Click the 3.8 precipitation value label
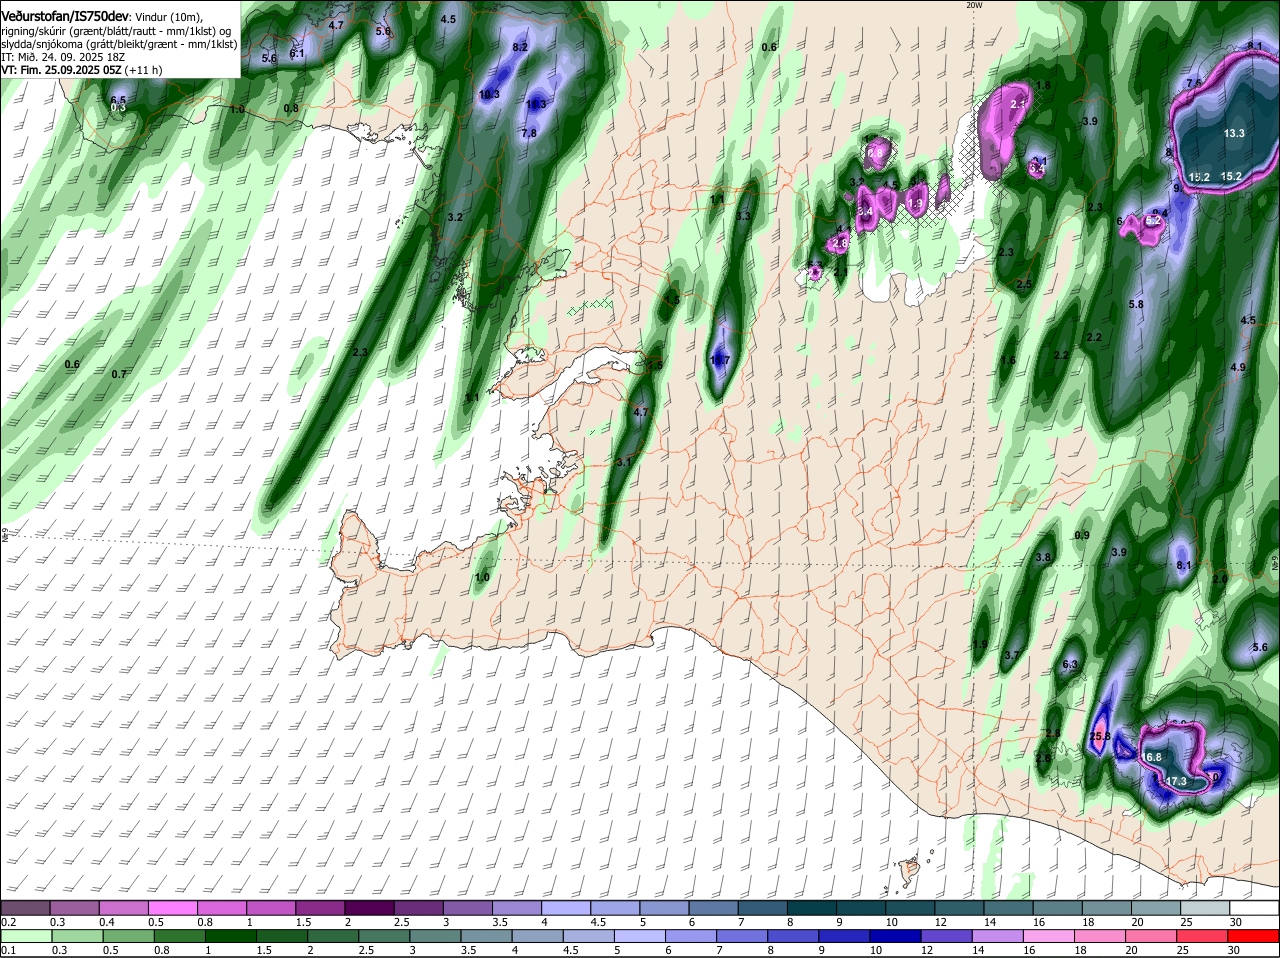Image resolution: width=1280 pixels, height=958 pixels. coord(1044,557)
